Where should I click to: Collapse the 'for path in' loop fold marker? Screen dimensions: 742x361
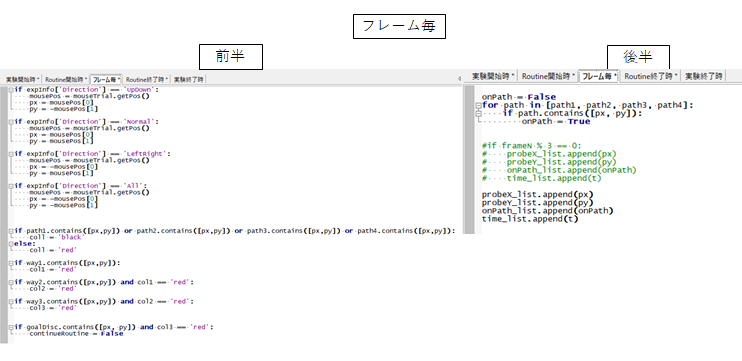click(478, 105)
